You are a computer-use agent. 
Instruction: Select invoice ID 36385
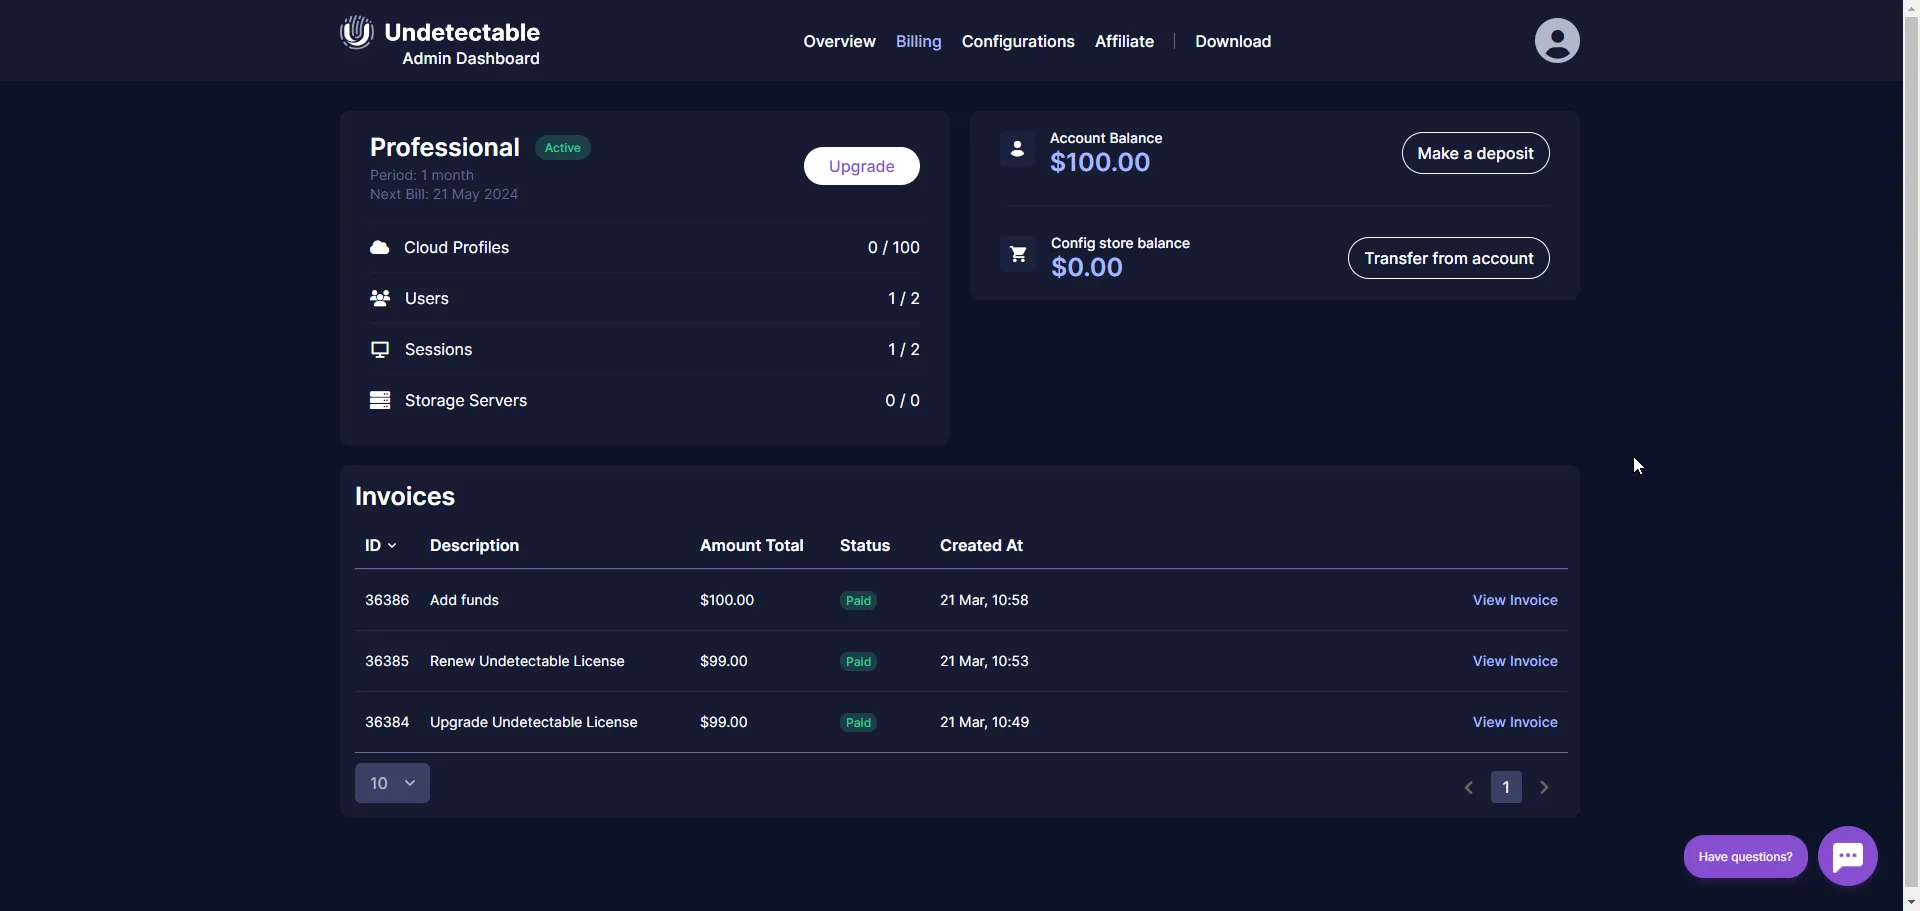387,661
